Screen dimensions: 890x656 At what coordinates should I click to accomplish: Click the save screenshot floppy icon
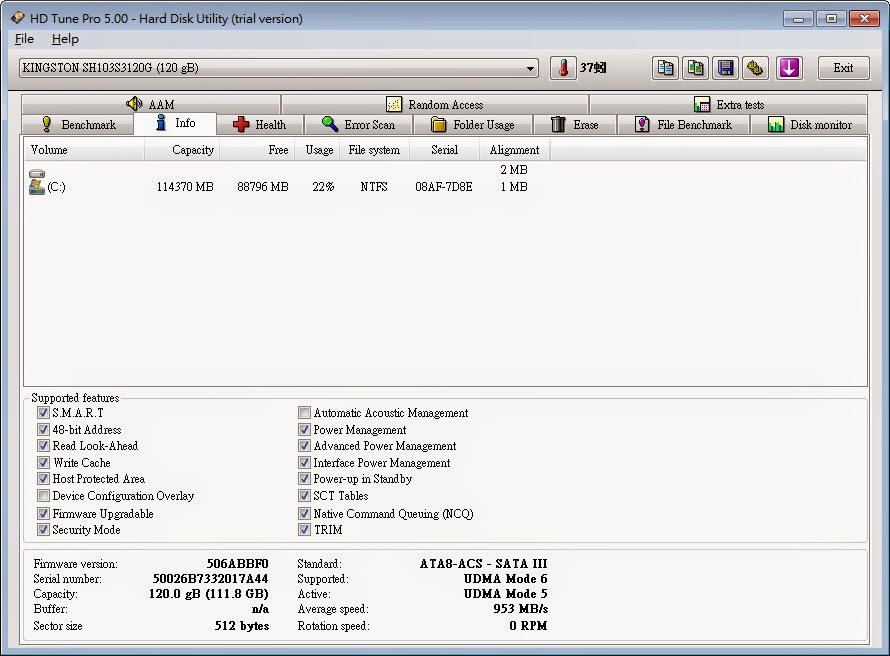pyautogui.click(x=726, y=68)
